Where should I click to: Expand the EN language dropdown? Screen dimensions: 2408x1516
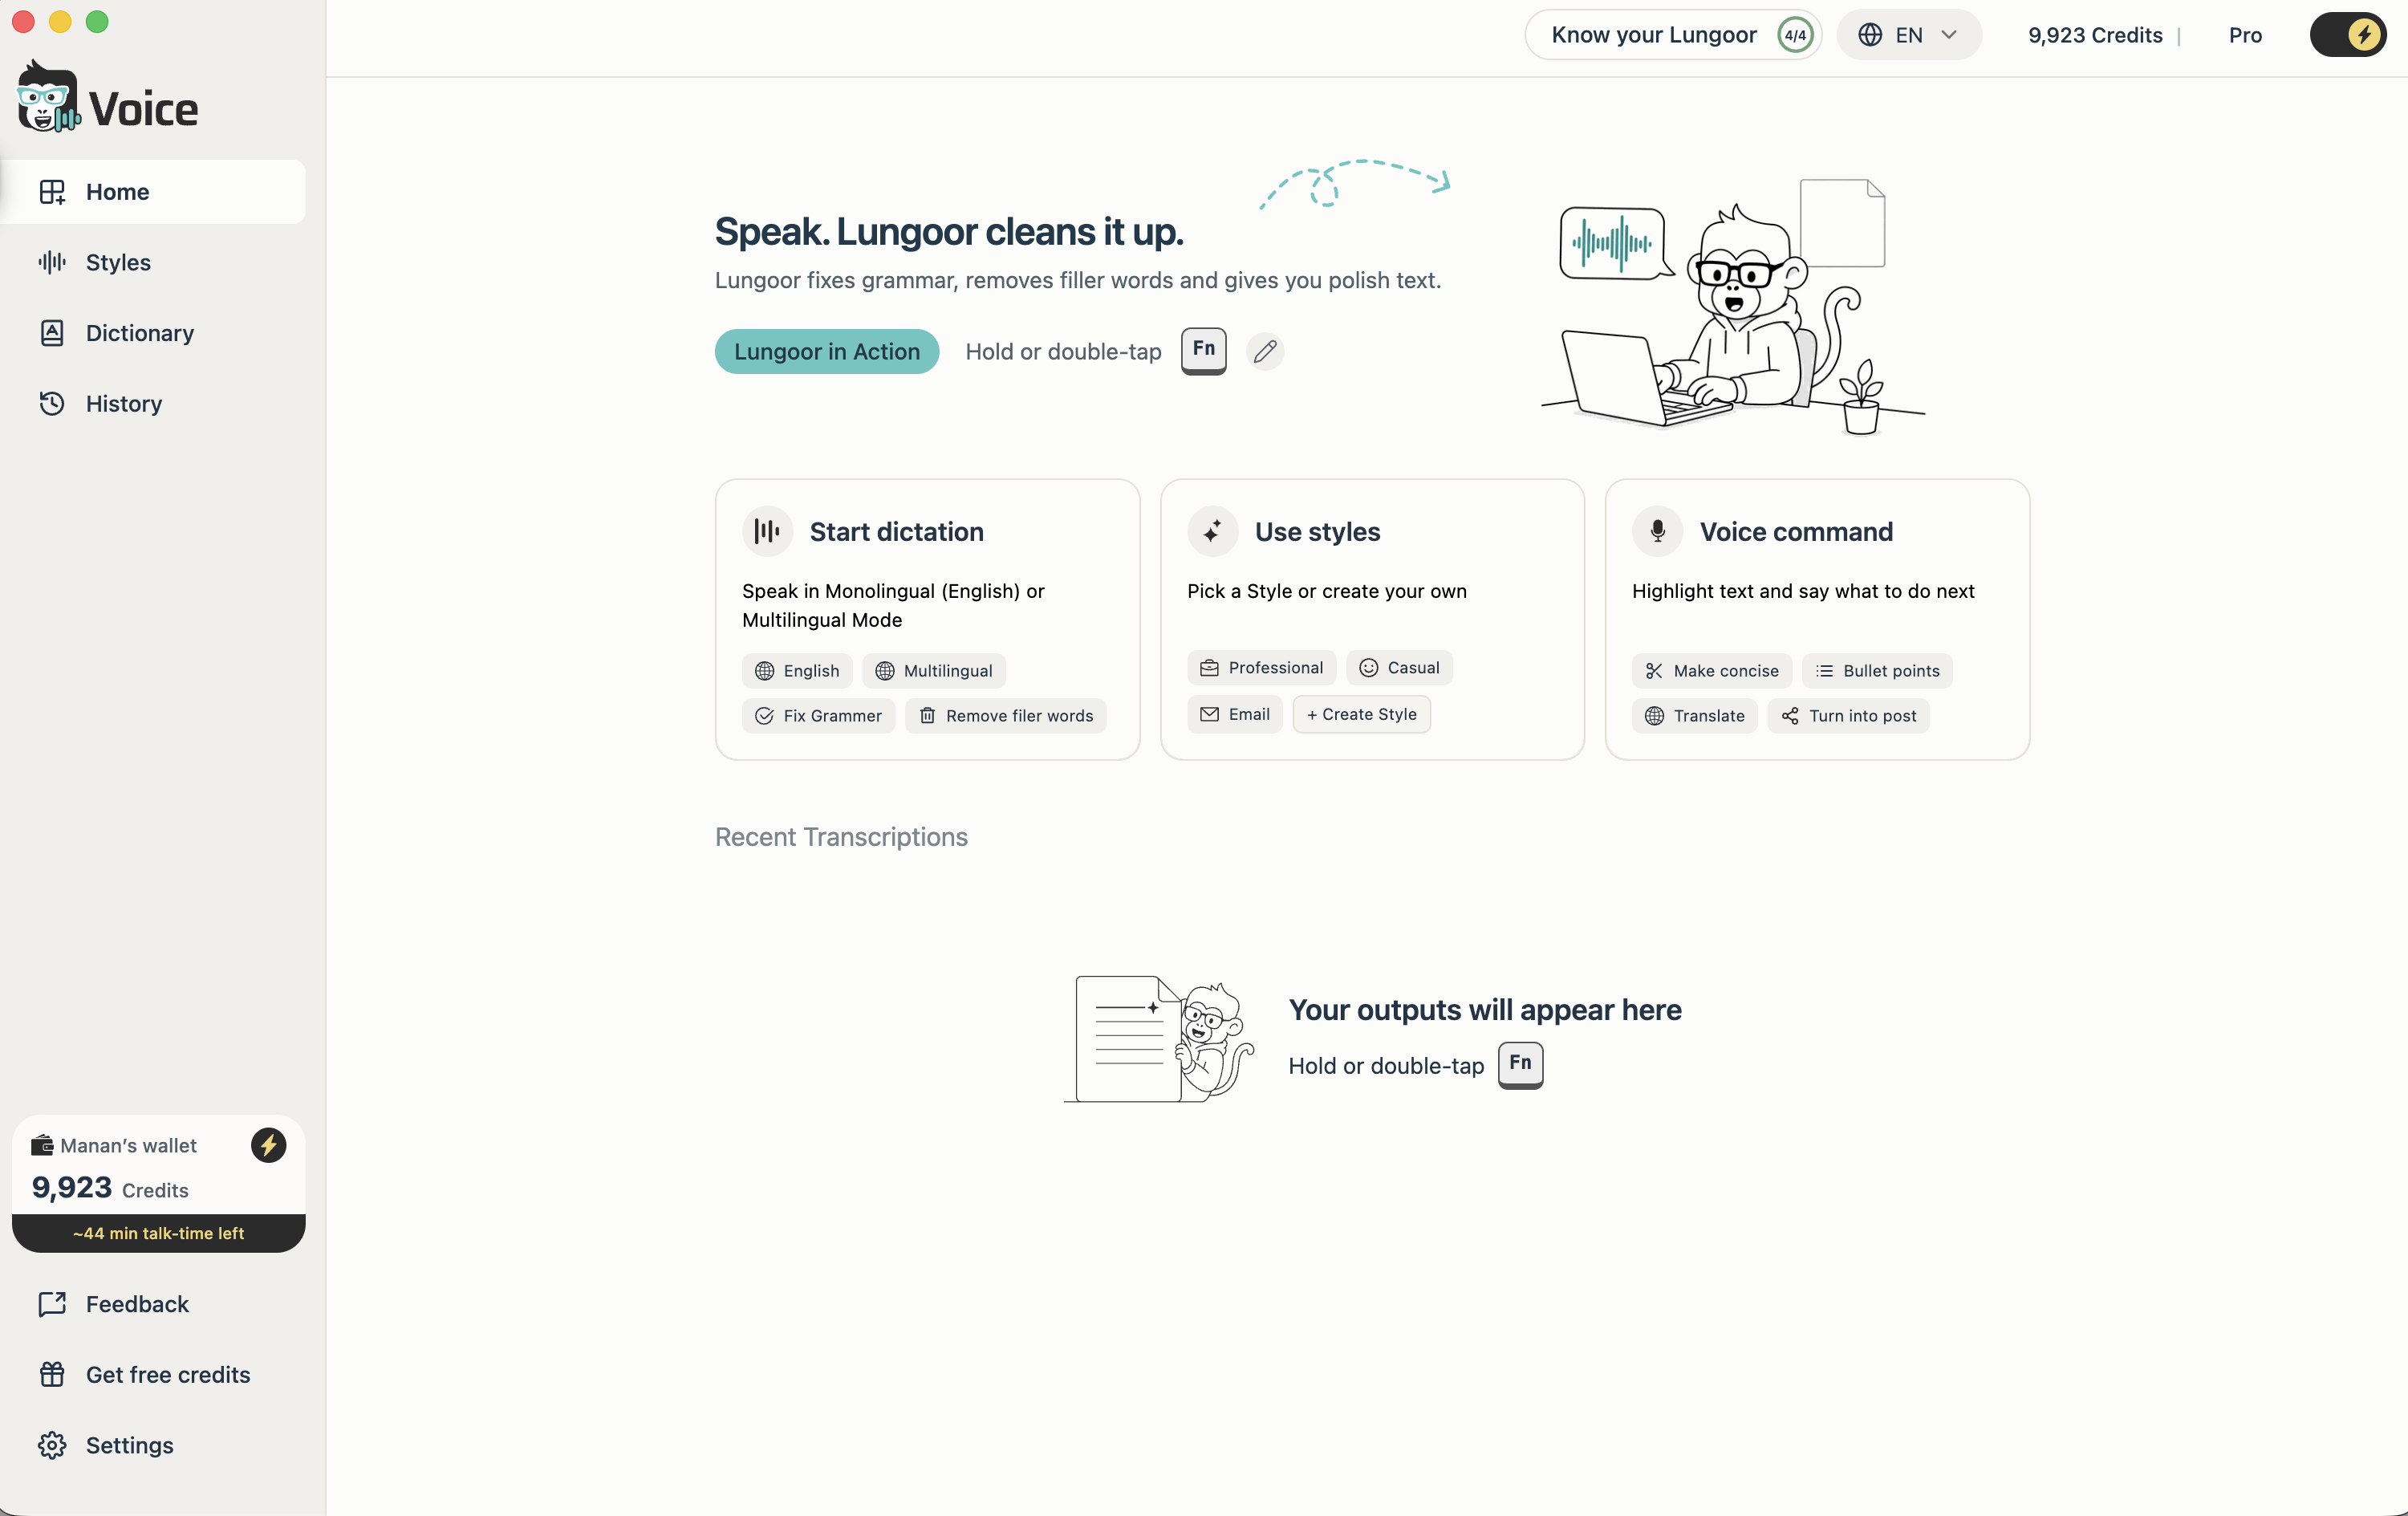[1908, 35]
